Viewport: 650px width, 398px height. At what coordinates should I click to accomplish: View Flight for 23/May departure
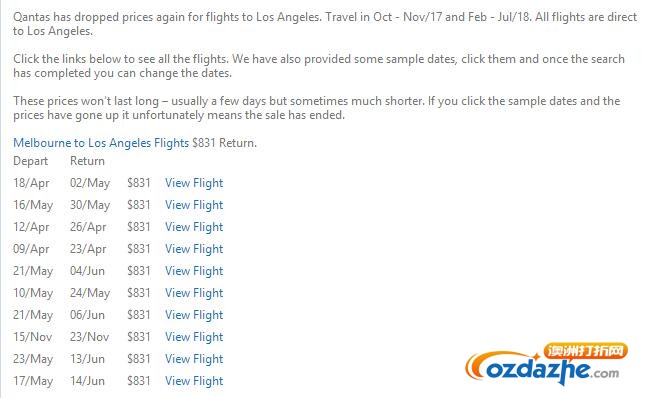click(194, 359)
